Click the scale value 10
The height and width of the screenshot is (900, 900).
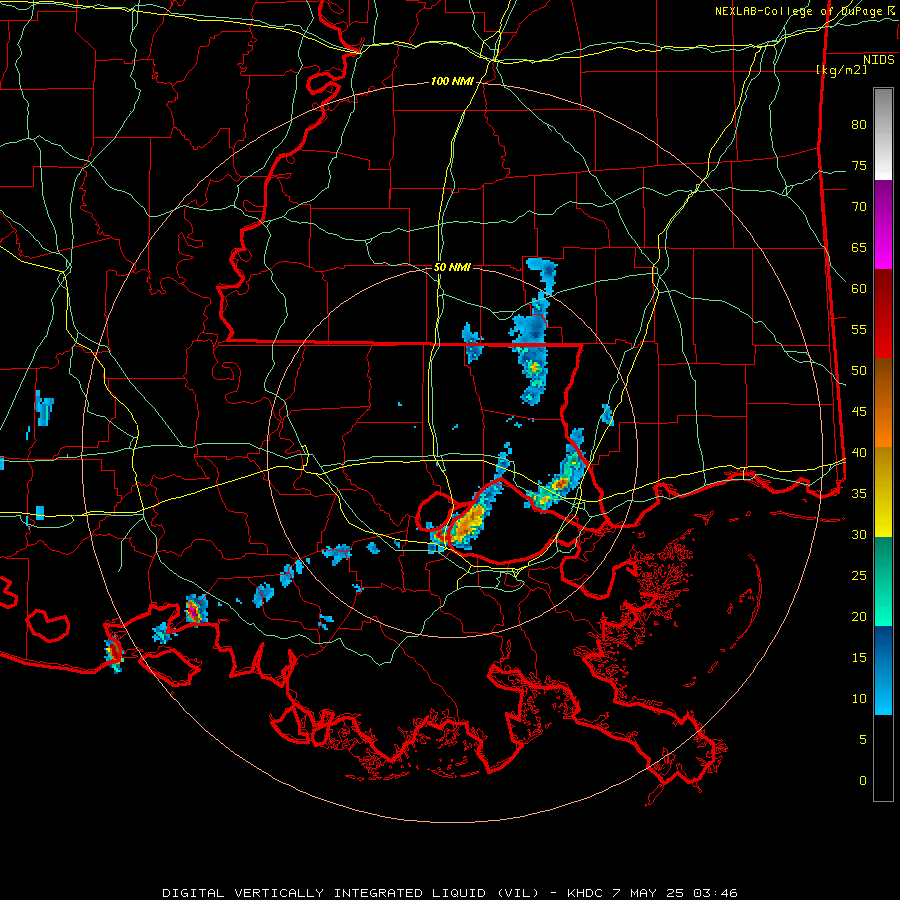pyautogui.click(x=859, y=699)
